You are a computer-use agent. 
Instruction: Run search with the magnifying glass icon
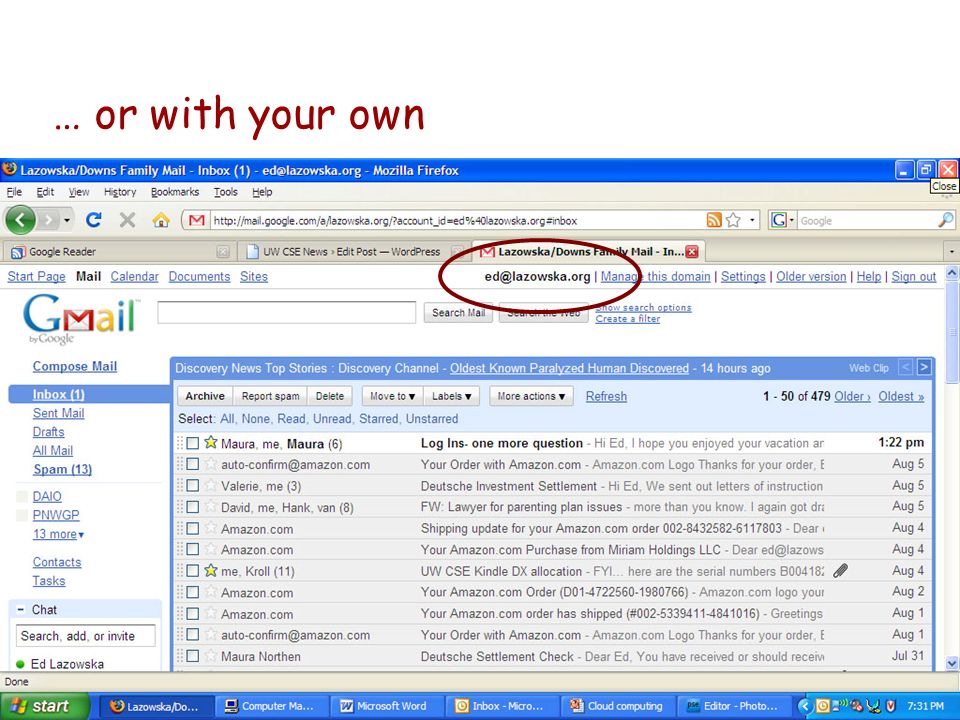[946, 220]
